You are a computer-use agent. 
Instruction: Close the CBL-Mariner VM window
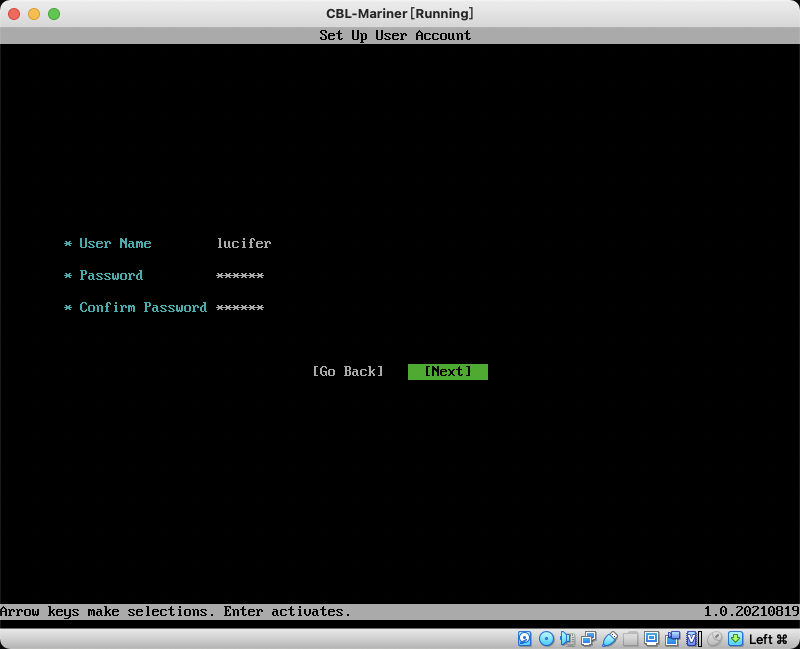tap(14, 14)
